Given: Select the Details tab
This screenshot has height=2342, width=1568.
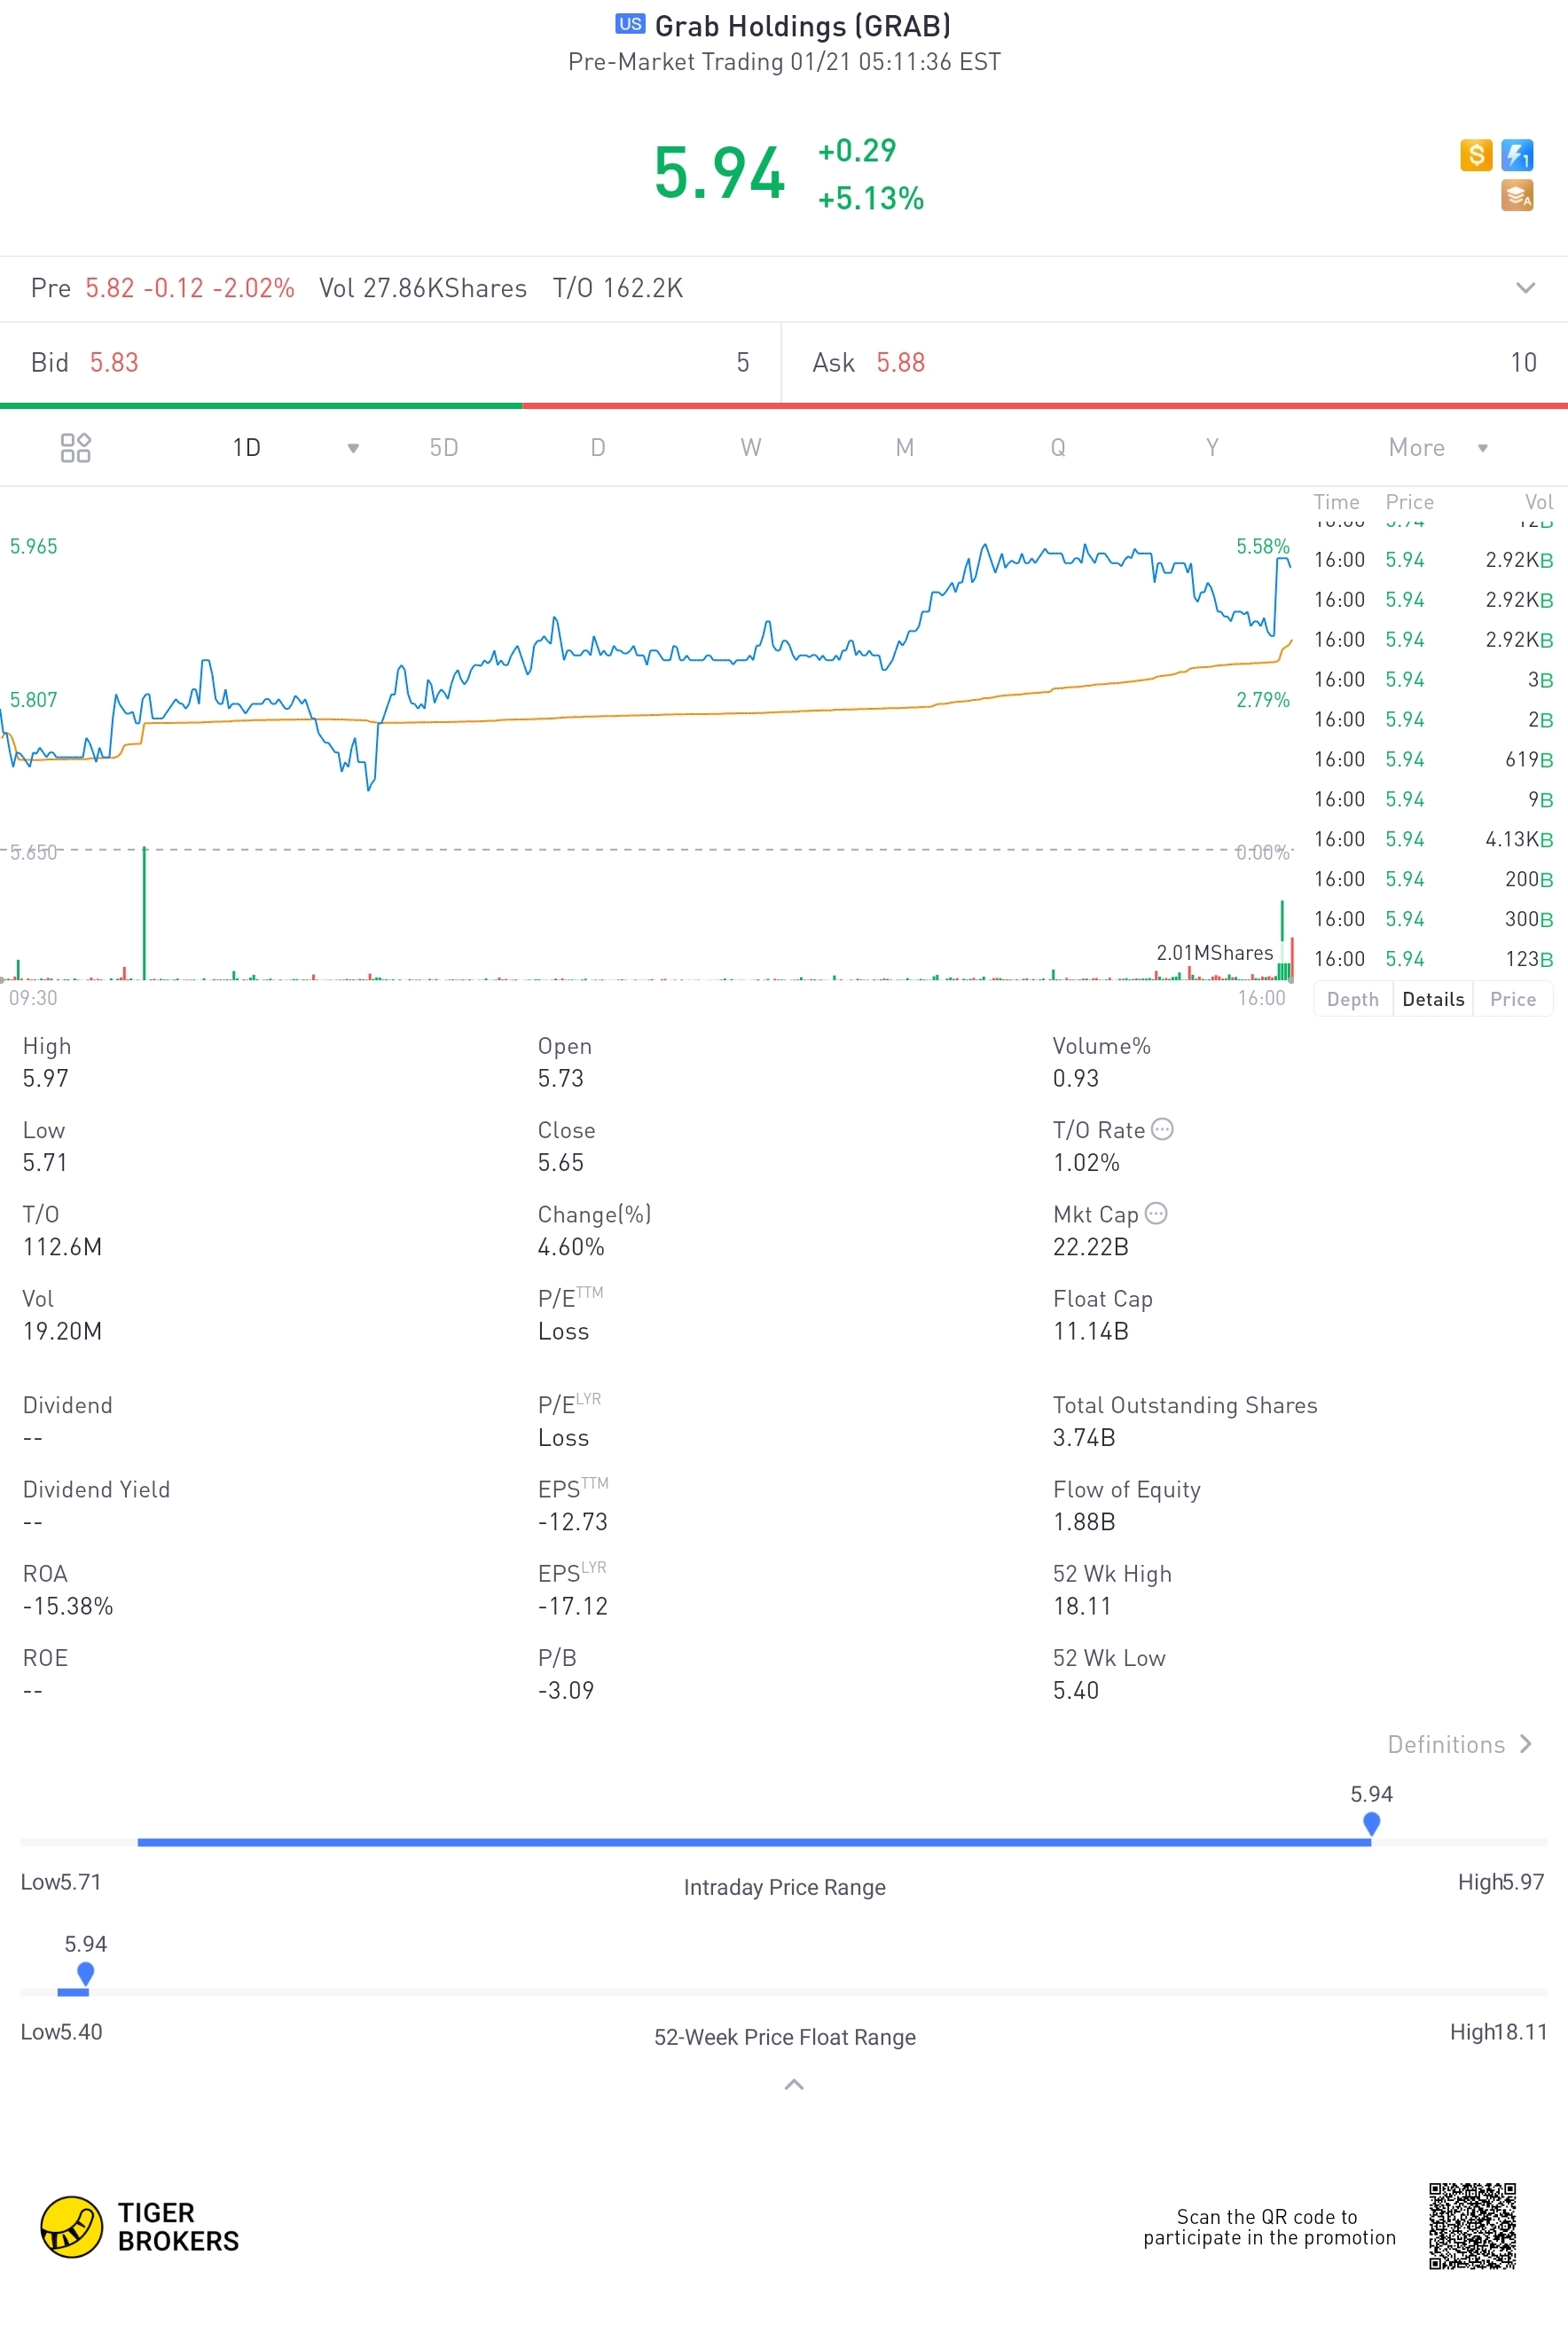Looking at the screenshot, I should [x=1432, y=999].
